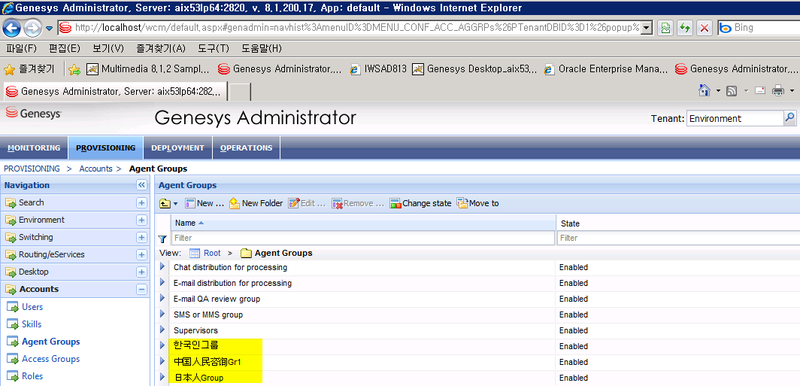Open the Access Groups link

coord(51,359)
